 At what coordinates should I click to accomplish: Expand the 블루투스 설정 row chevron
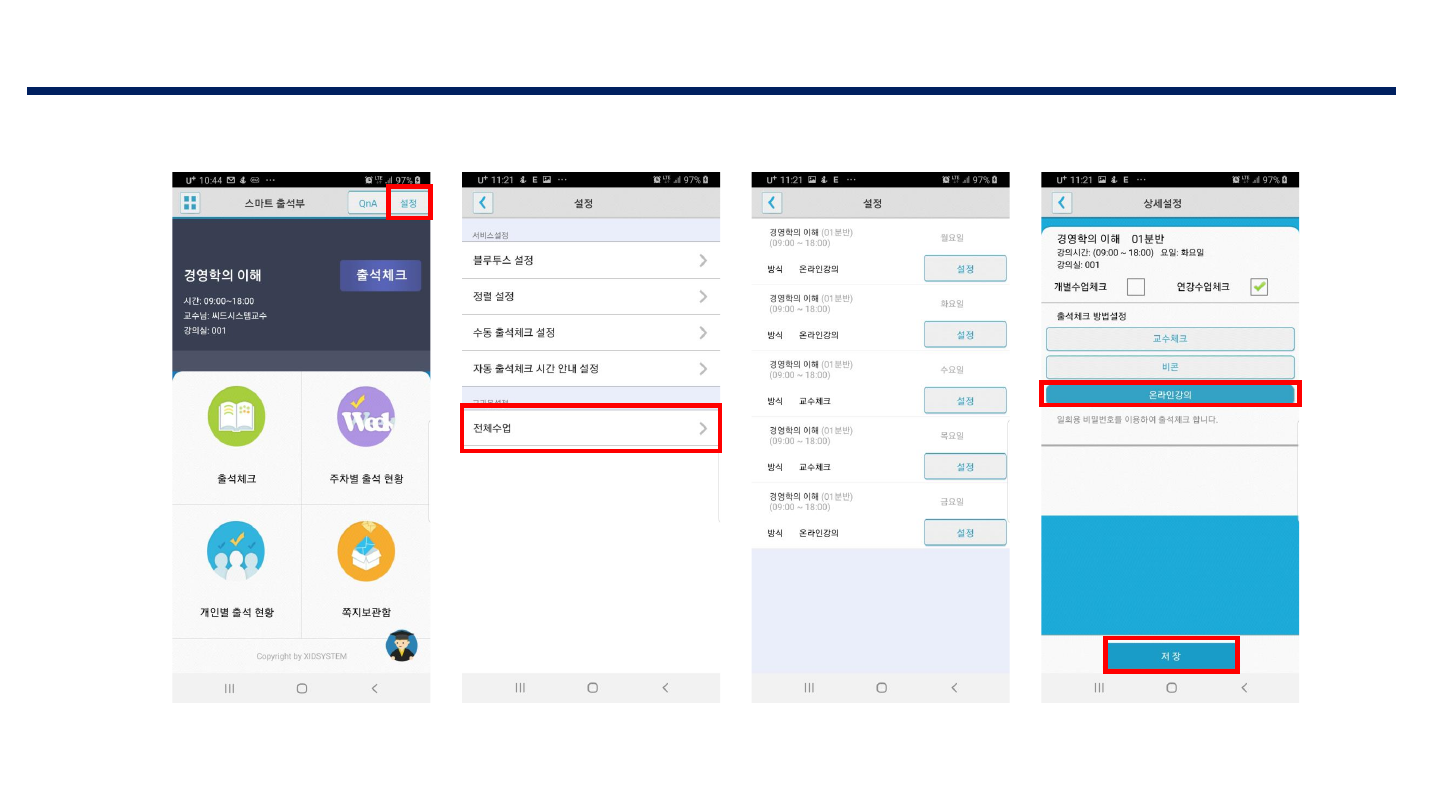tap(703, 260)
